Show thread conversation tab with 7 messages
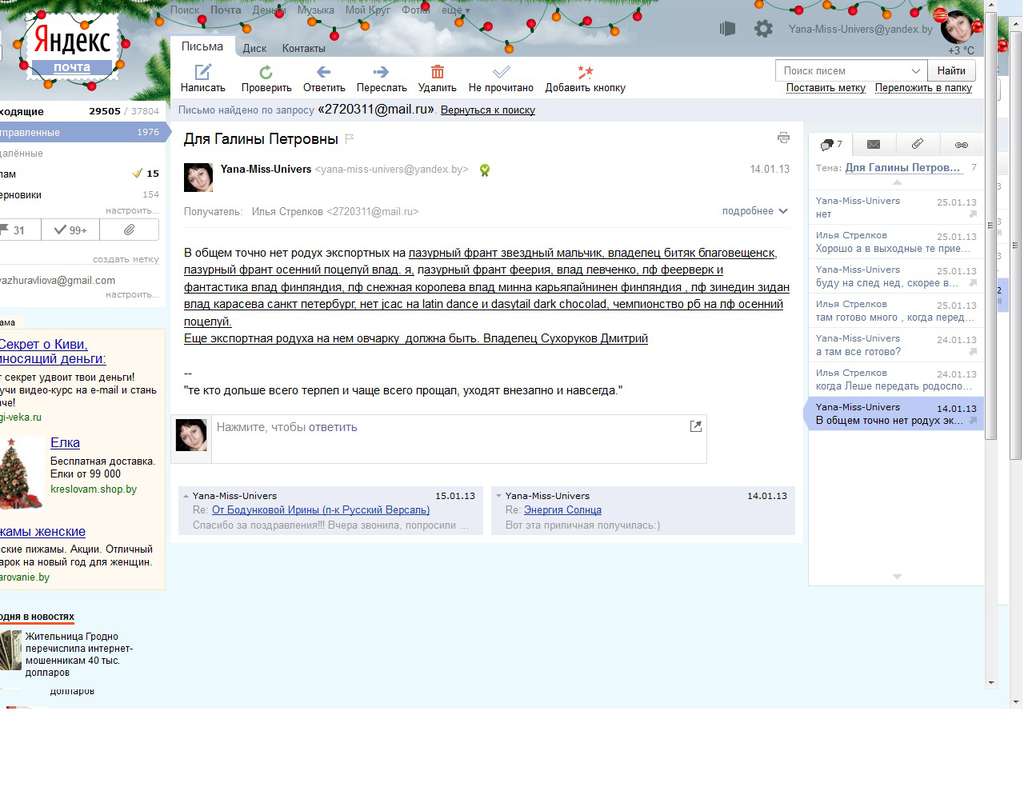This screenshot has width=1024, height=787. point(831,144)
